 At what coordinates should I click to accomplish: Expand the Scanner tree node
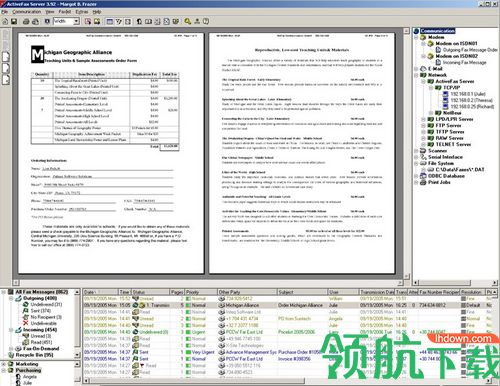[x=417, y=151]
